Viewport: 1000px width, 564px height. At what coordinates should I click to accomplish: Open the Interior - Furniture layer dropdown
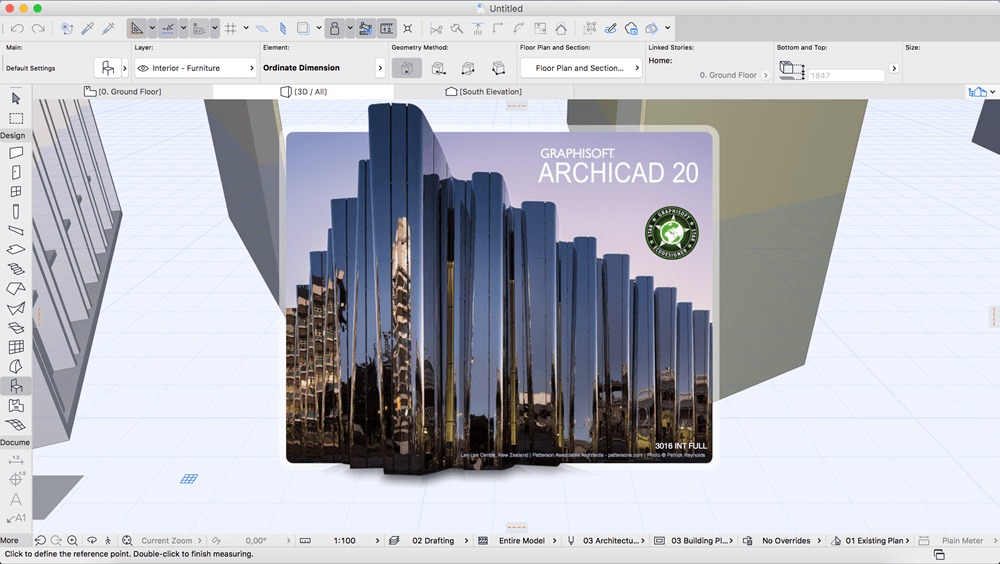pos(196,68)
